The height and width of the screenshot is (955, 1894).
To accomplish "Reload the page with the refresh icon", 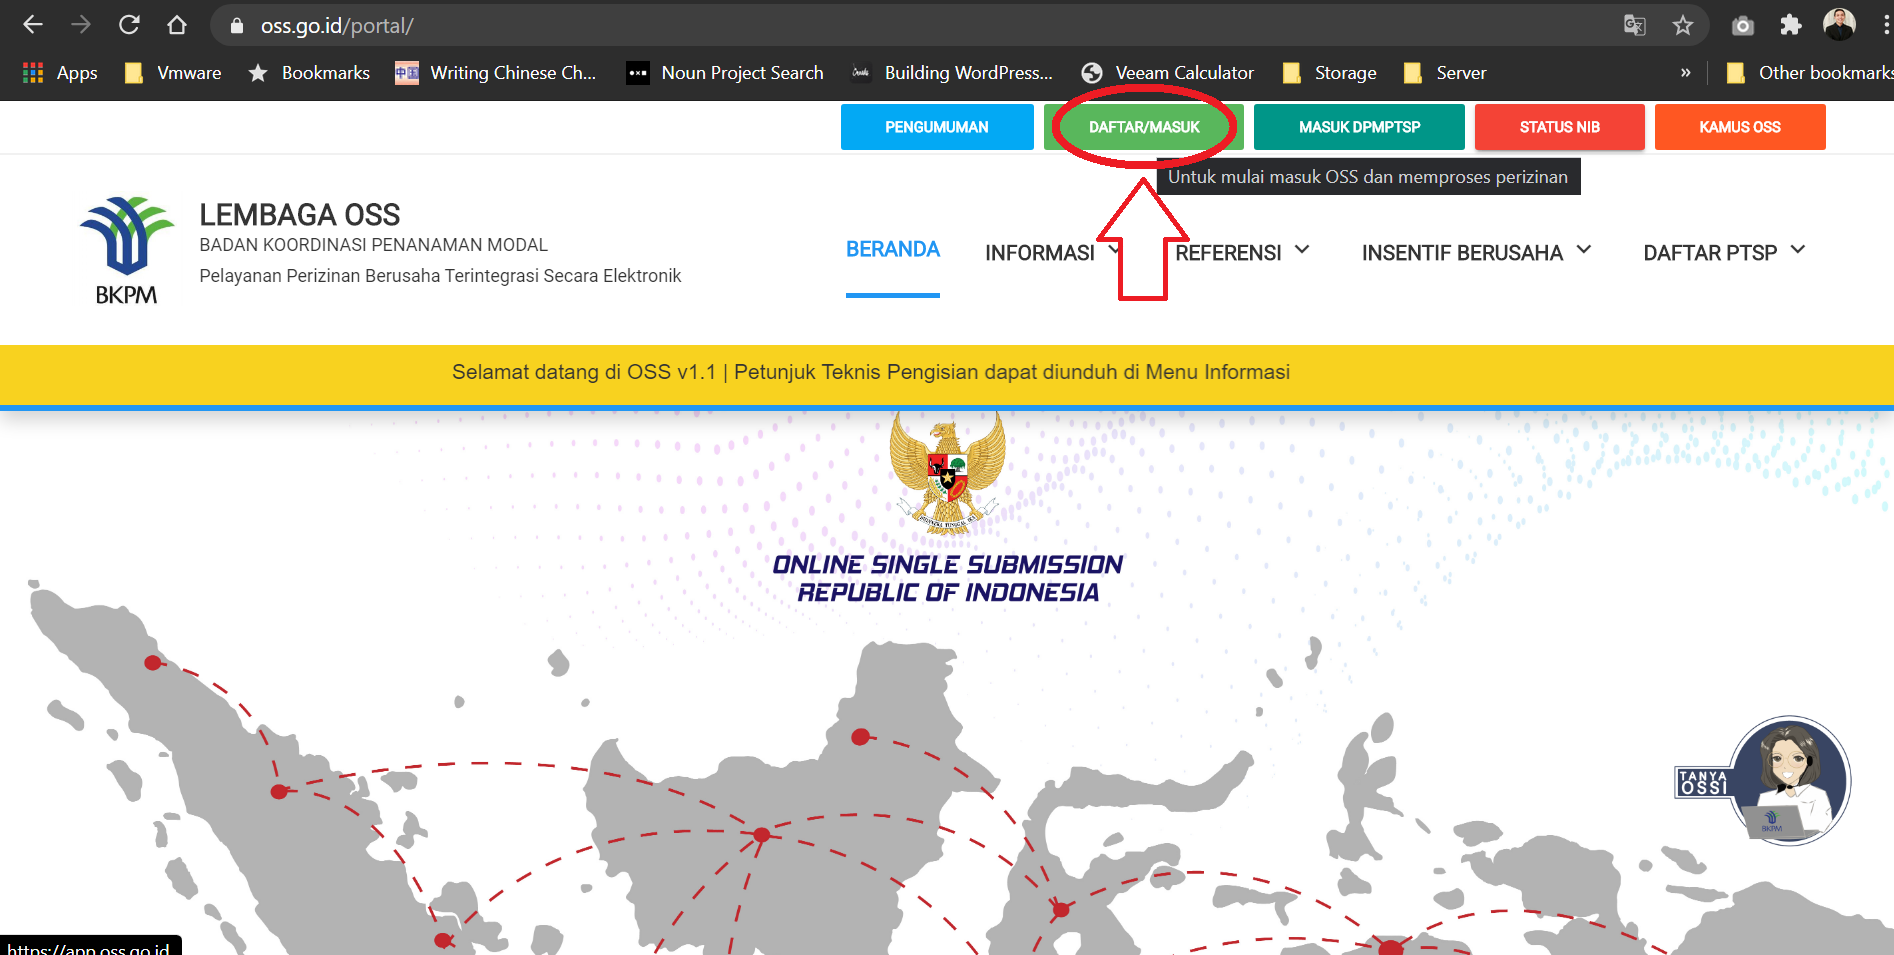I will (129, 25).
